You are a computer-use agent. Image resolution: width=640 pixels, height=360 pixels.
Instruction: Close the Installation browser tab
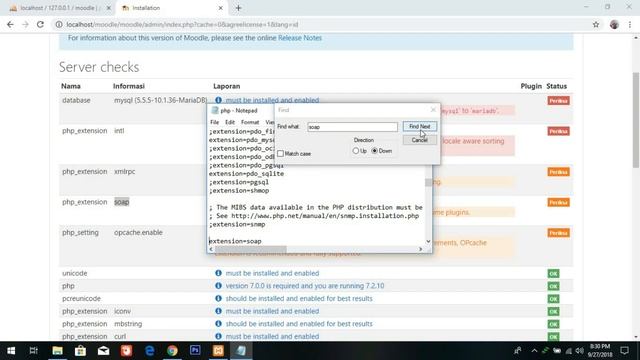point(220,8)
